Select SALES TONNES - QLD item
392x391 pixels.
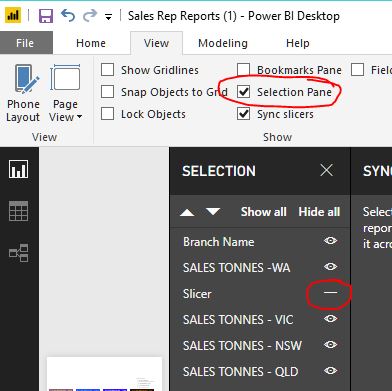(240, 372)
